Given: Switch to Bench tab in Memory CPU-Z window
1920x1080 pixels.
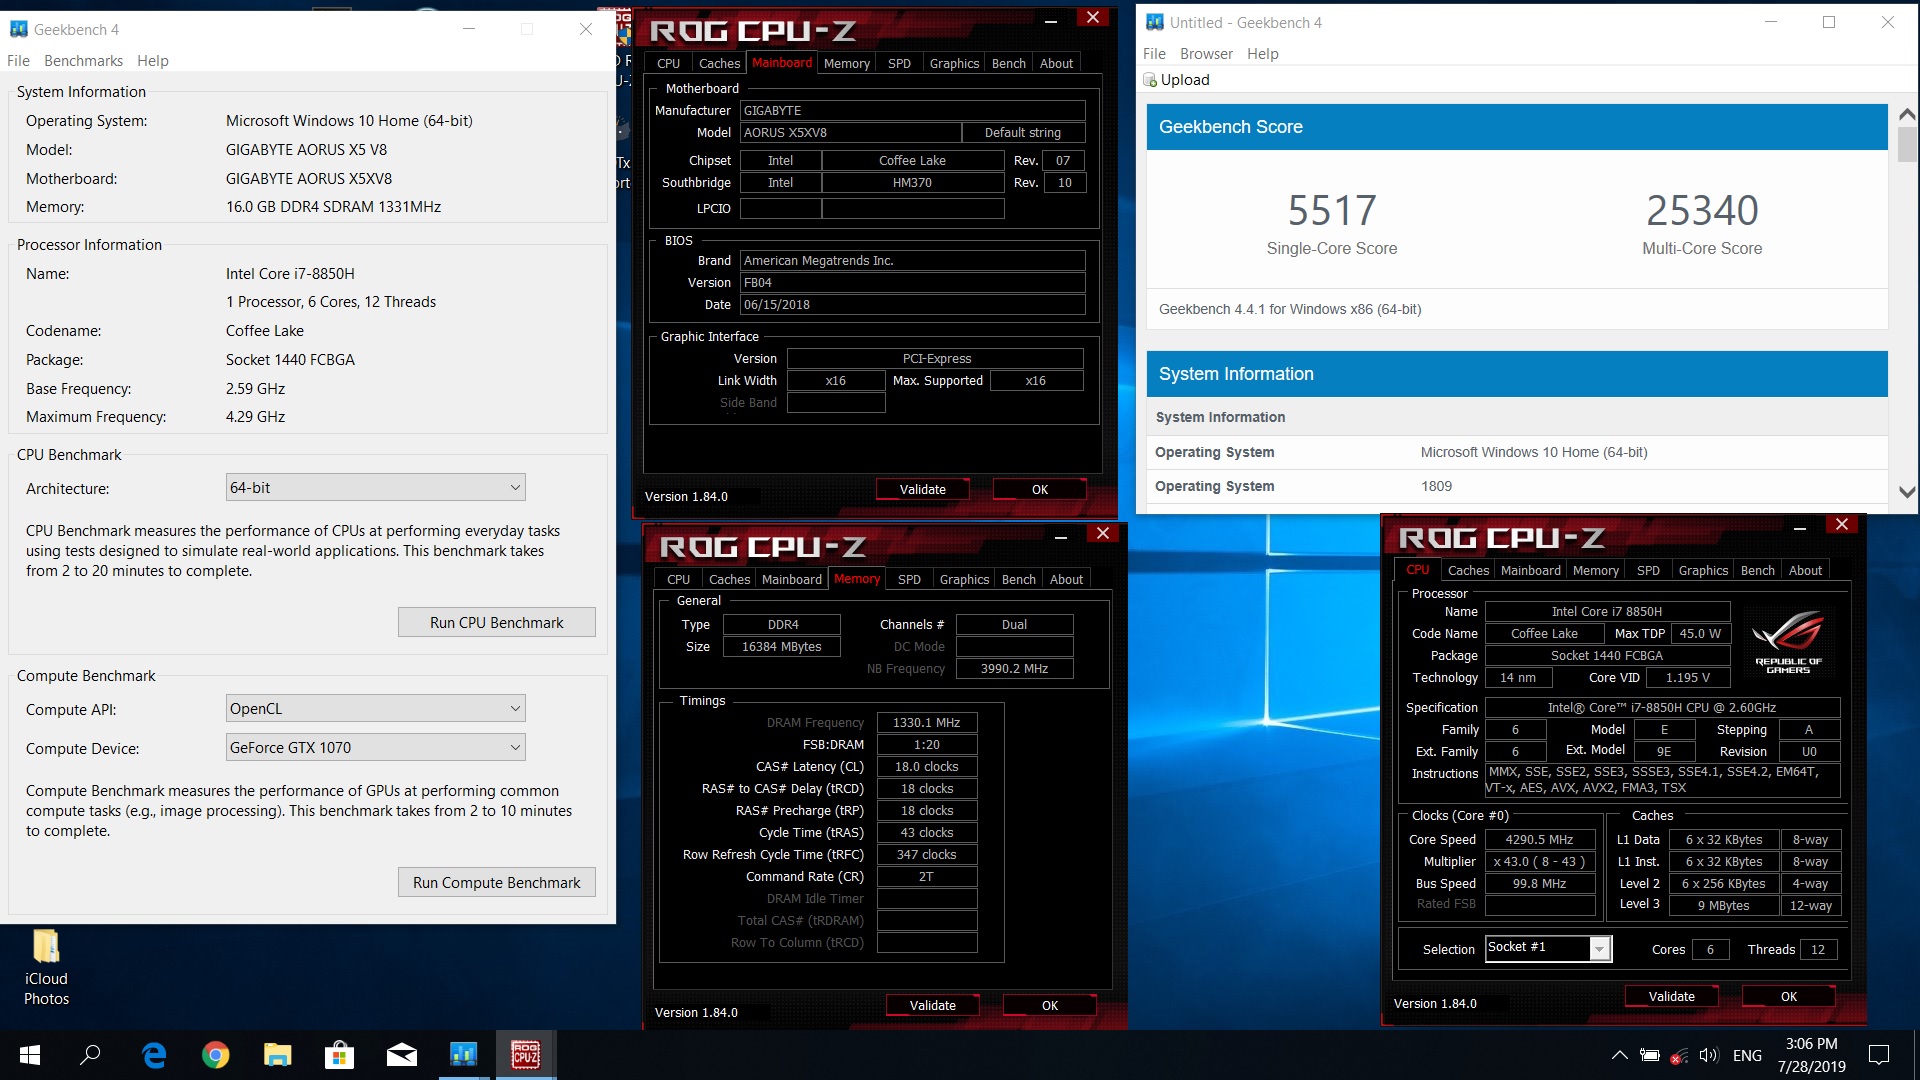Looking at the screenshot, I should (x=1018, y=579).
